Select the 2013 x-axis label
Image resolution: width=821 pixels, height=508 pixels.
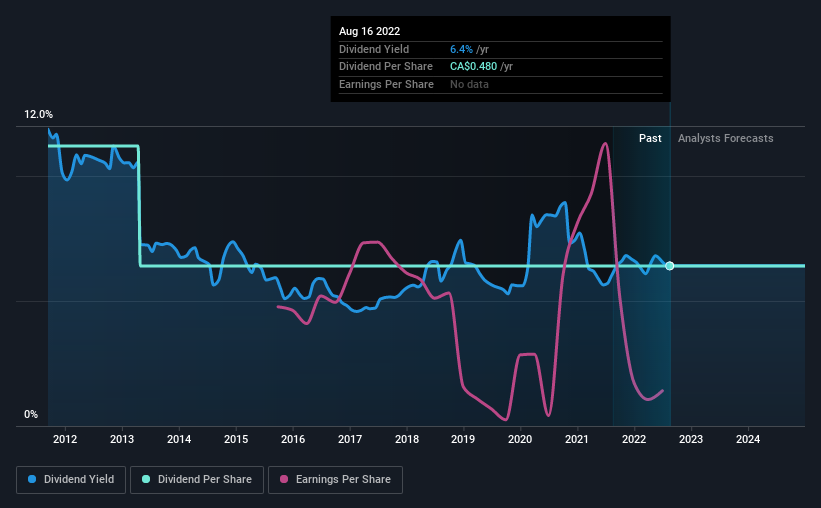click(x=122, y=439)
